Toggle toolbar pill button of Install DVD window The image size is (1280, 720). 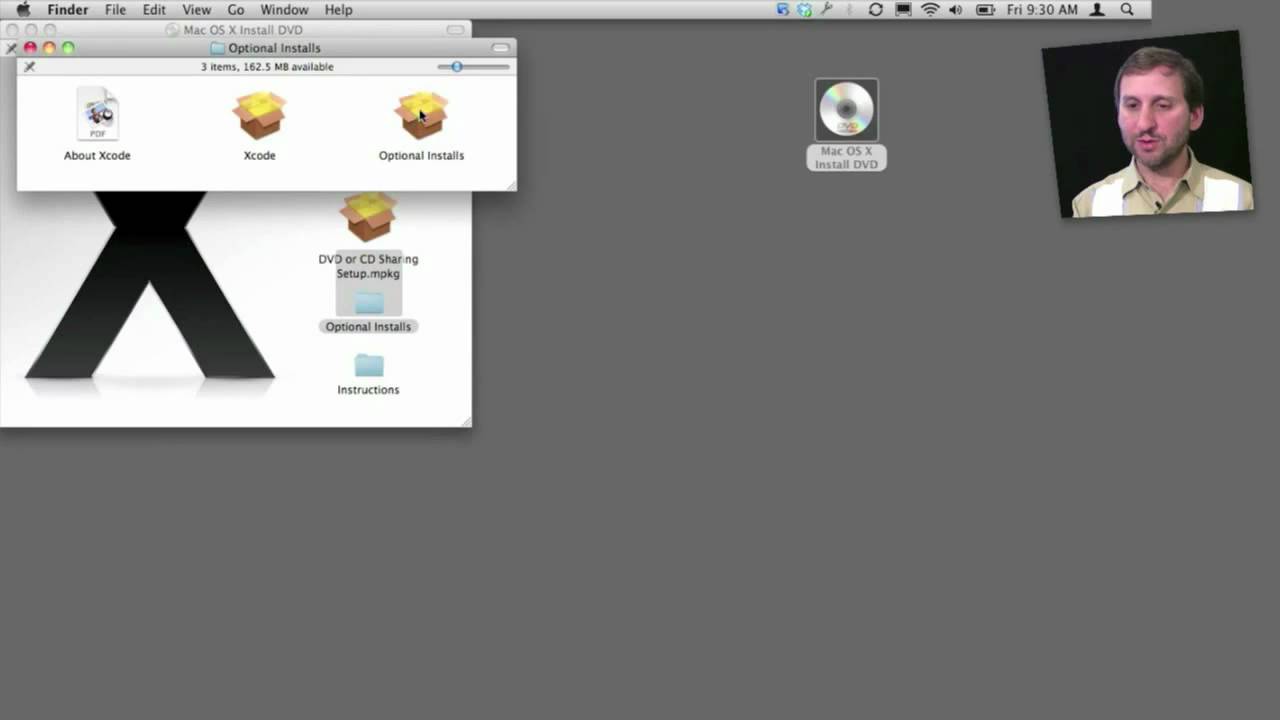(455, 30)
